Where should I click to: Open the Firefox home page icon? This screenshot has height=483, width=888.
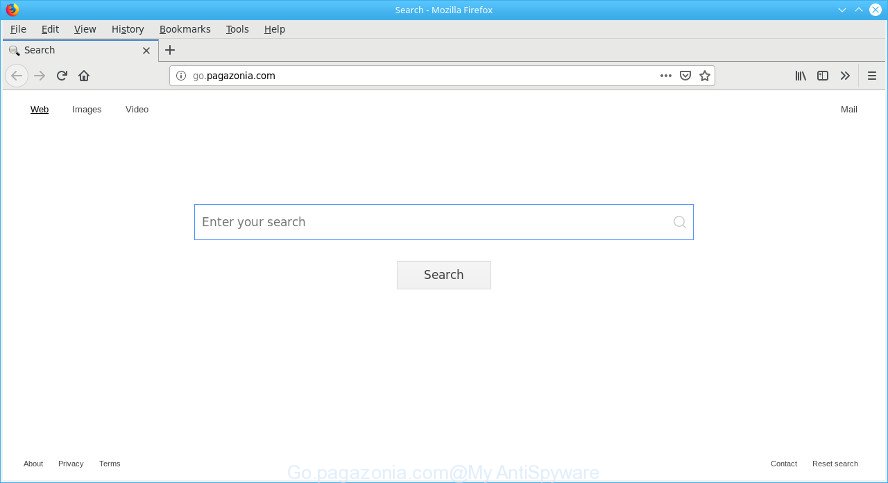(84, 76)
